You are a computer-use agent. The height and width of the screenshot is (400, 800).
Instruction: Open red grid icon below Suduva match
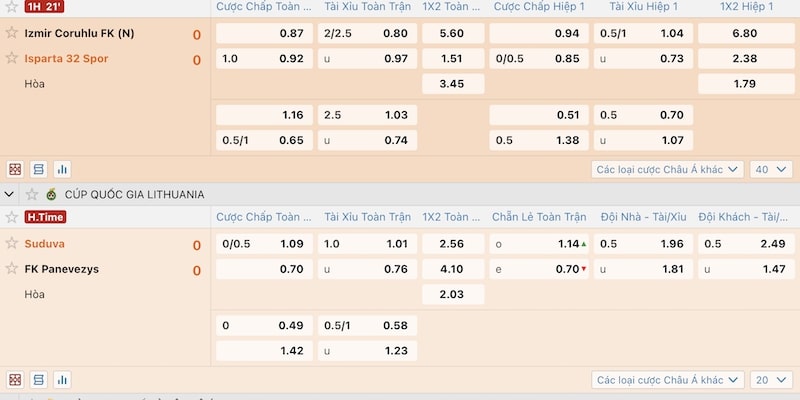[15, 380]
